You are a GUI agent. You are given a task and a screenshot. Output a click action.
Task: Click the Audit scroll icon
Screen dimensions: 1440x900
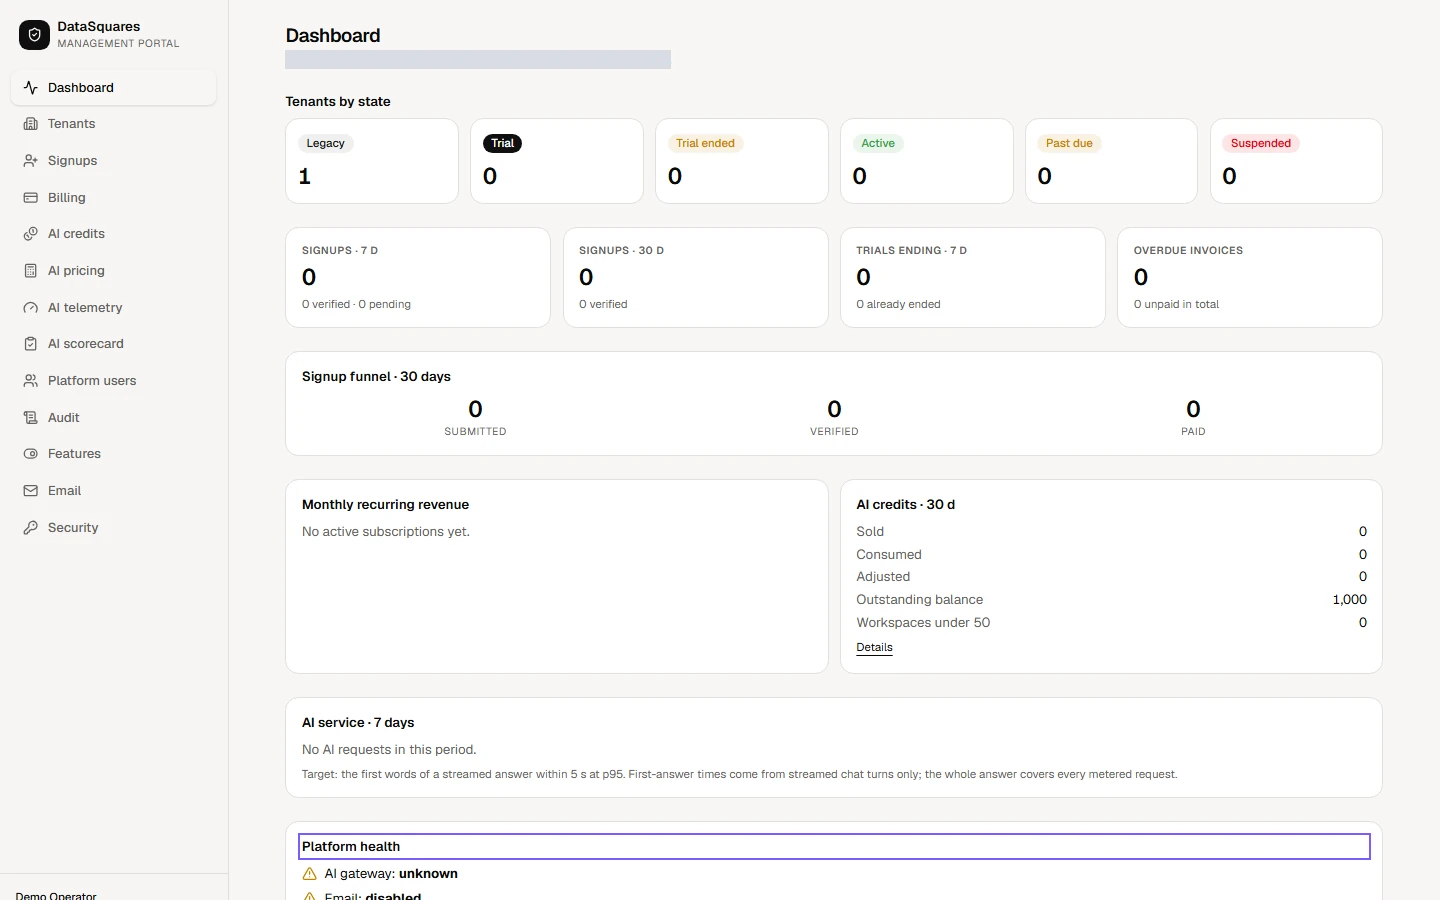pos(31,418)
